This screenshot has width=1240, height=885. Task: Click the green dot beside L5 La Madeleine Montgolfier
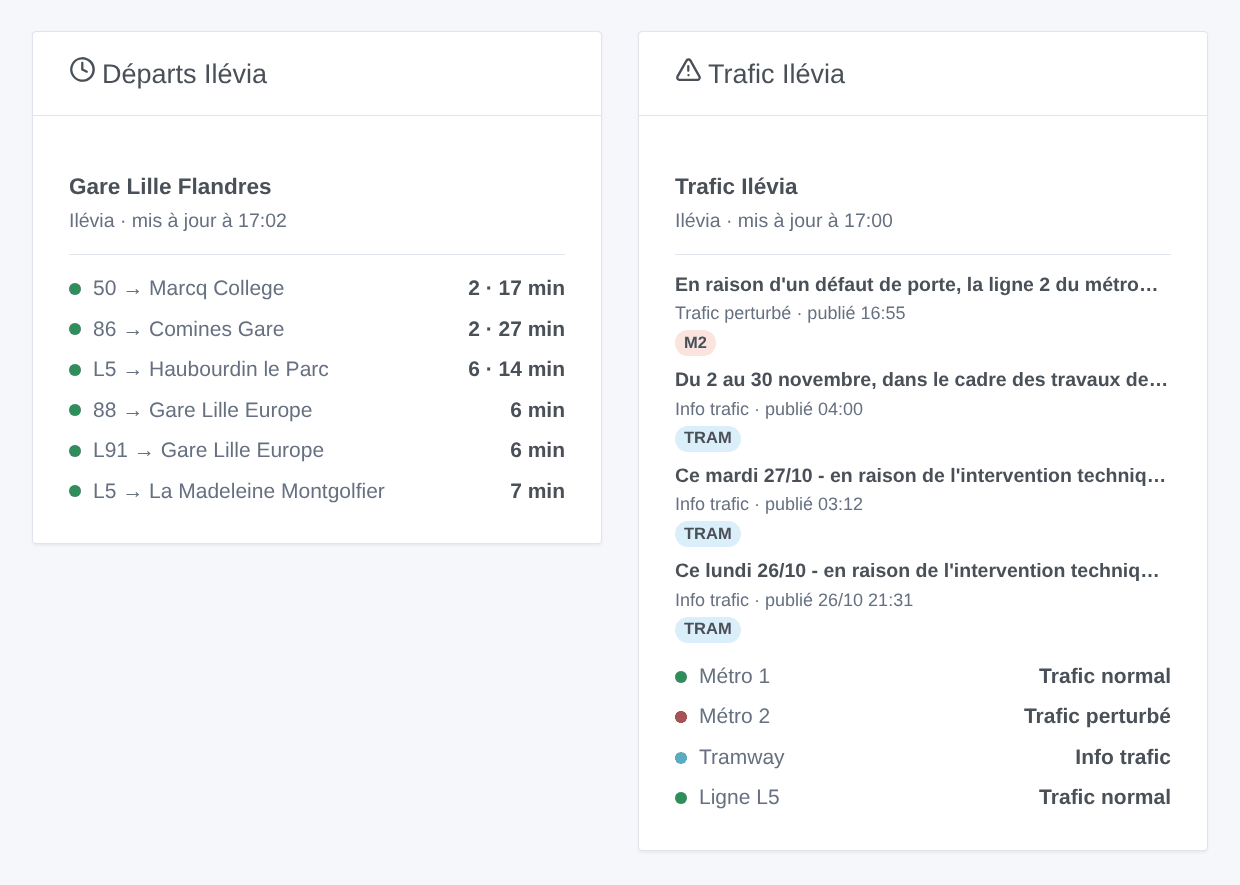tap(75, 491)
